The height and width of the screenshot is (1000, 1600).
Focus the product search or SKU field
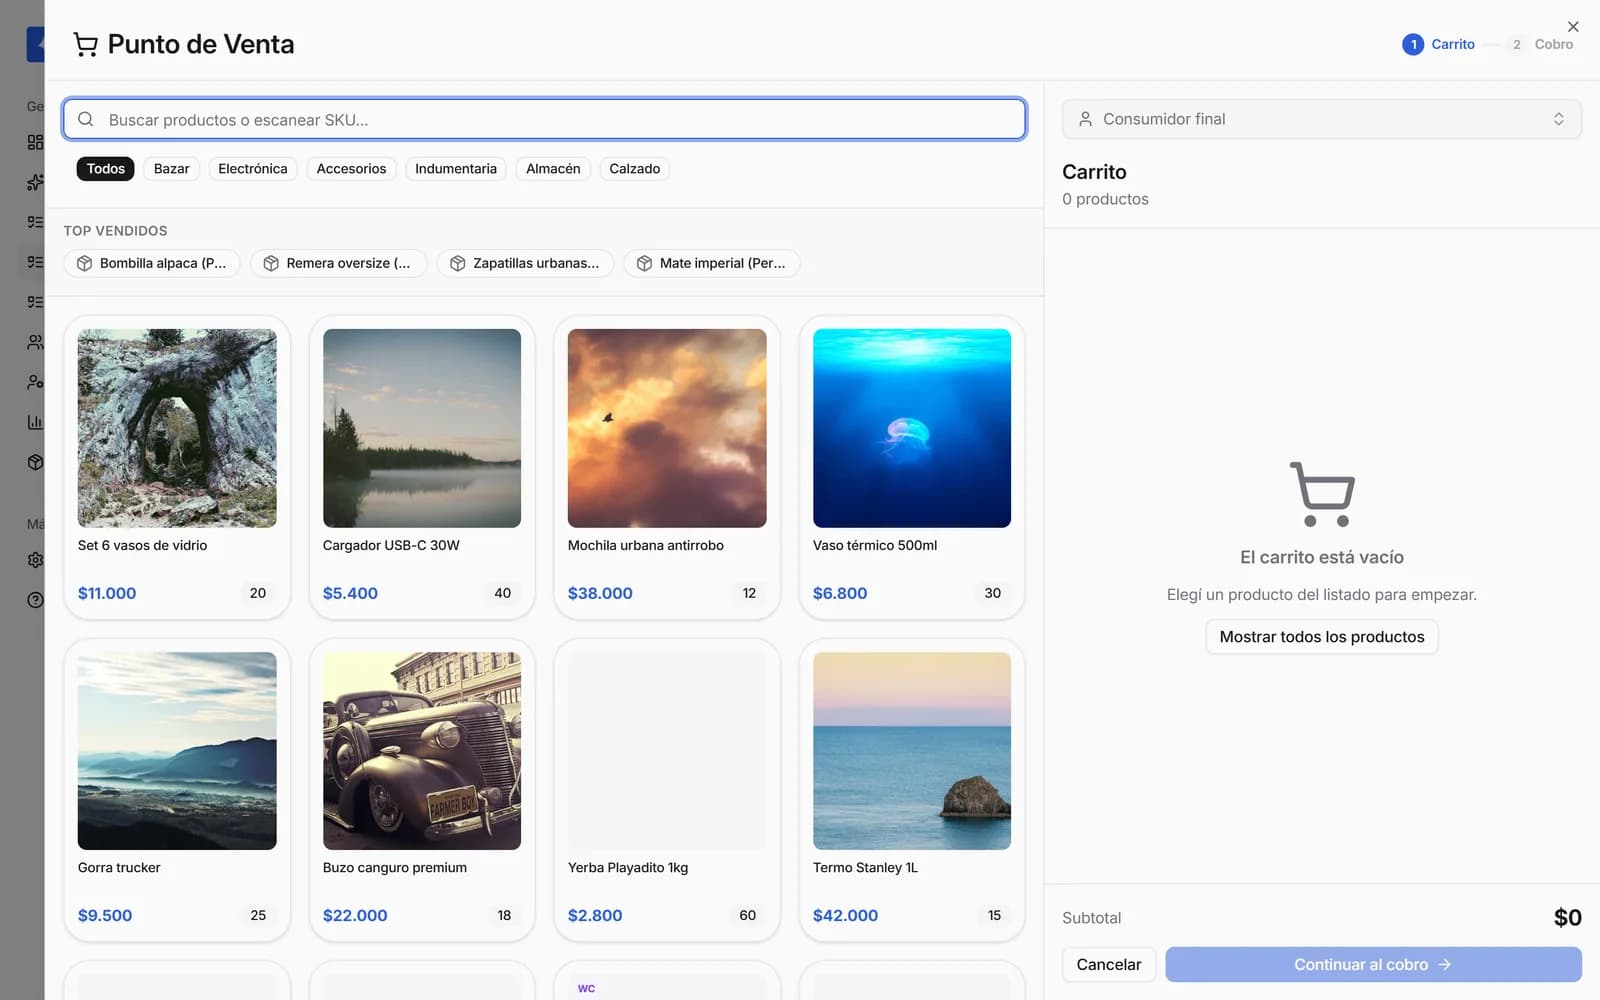tap(544, 119)
